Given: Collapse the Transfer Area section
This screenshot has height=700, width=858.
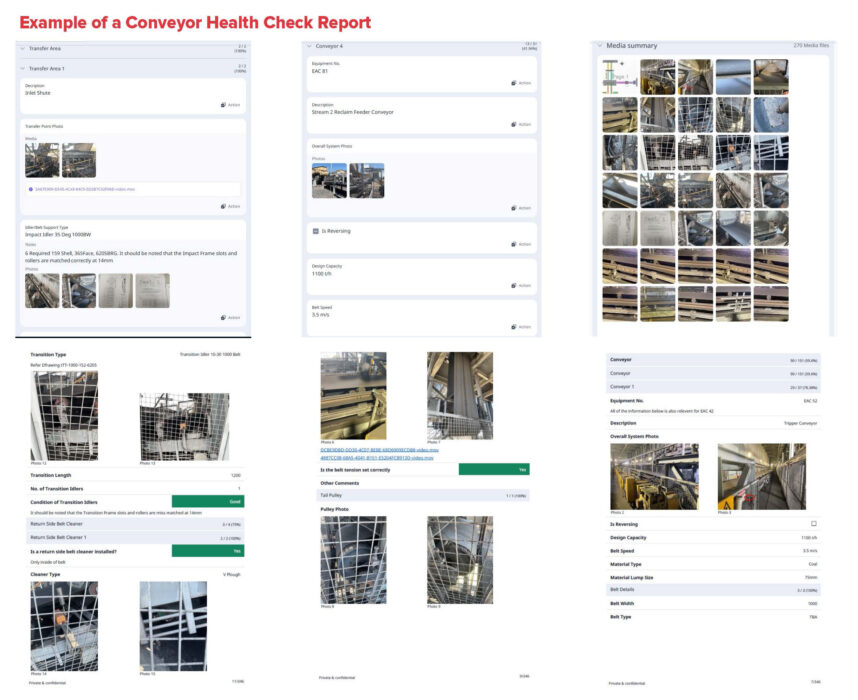Looking at the screenshot, I should pos(22,48).
